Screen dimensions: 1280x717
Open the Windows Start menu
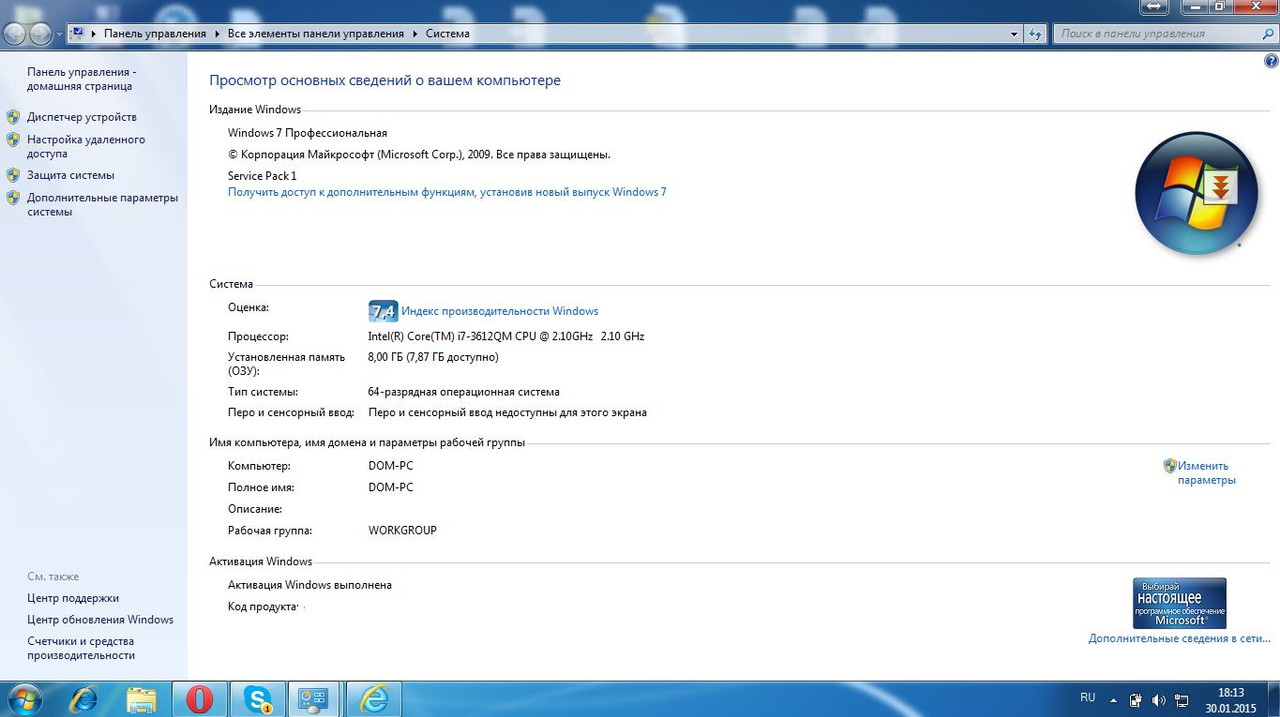(x=23, y=699)
